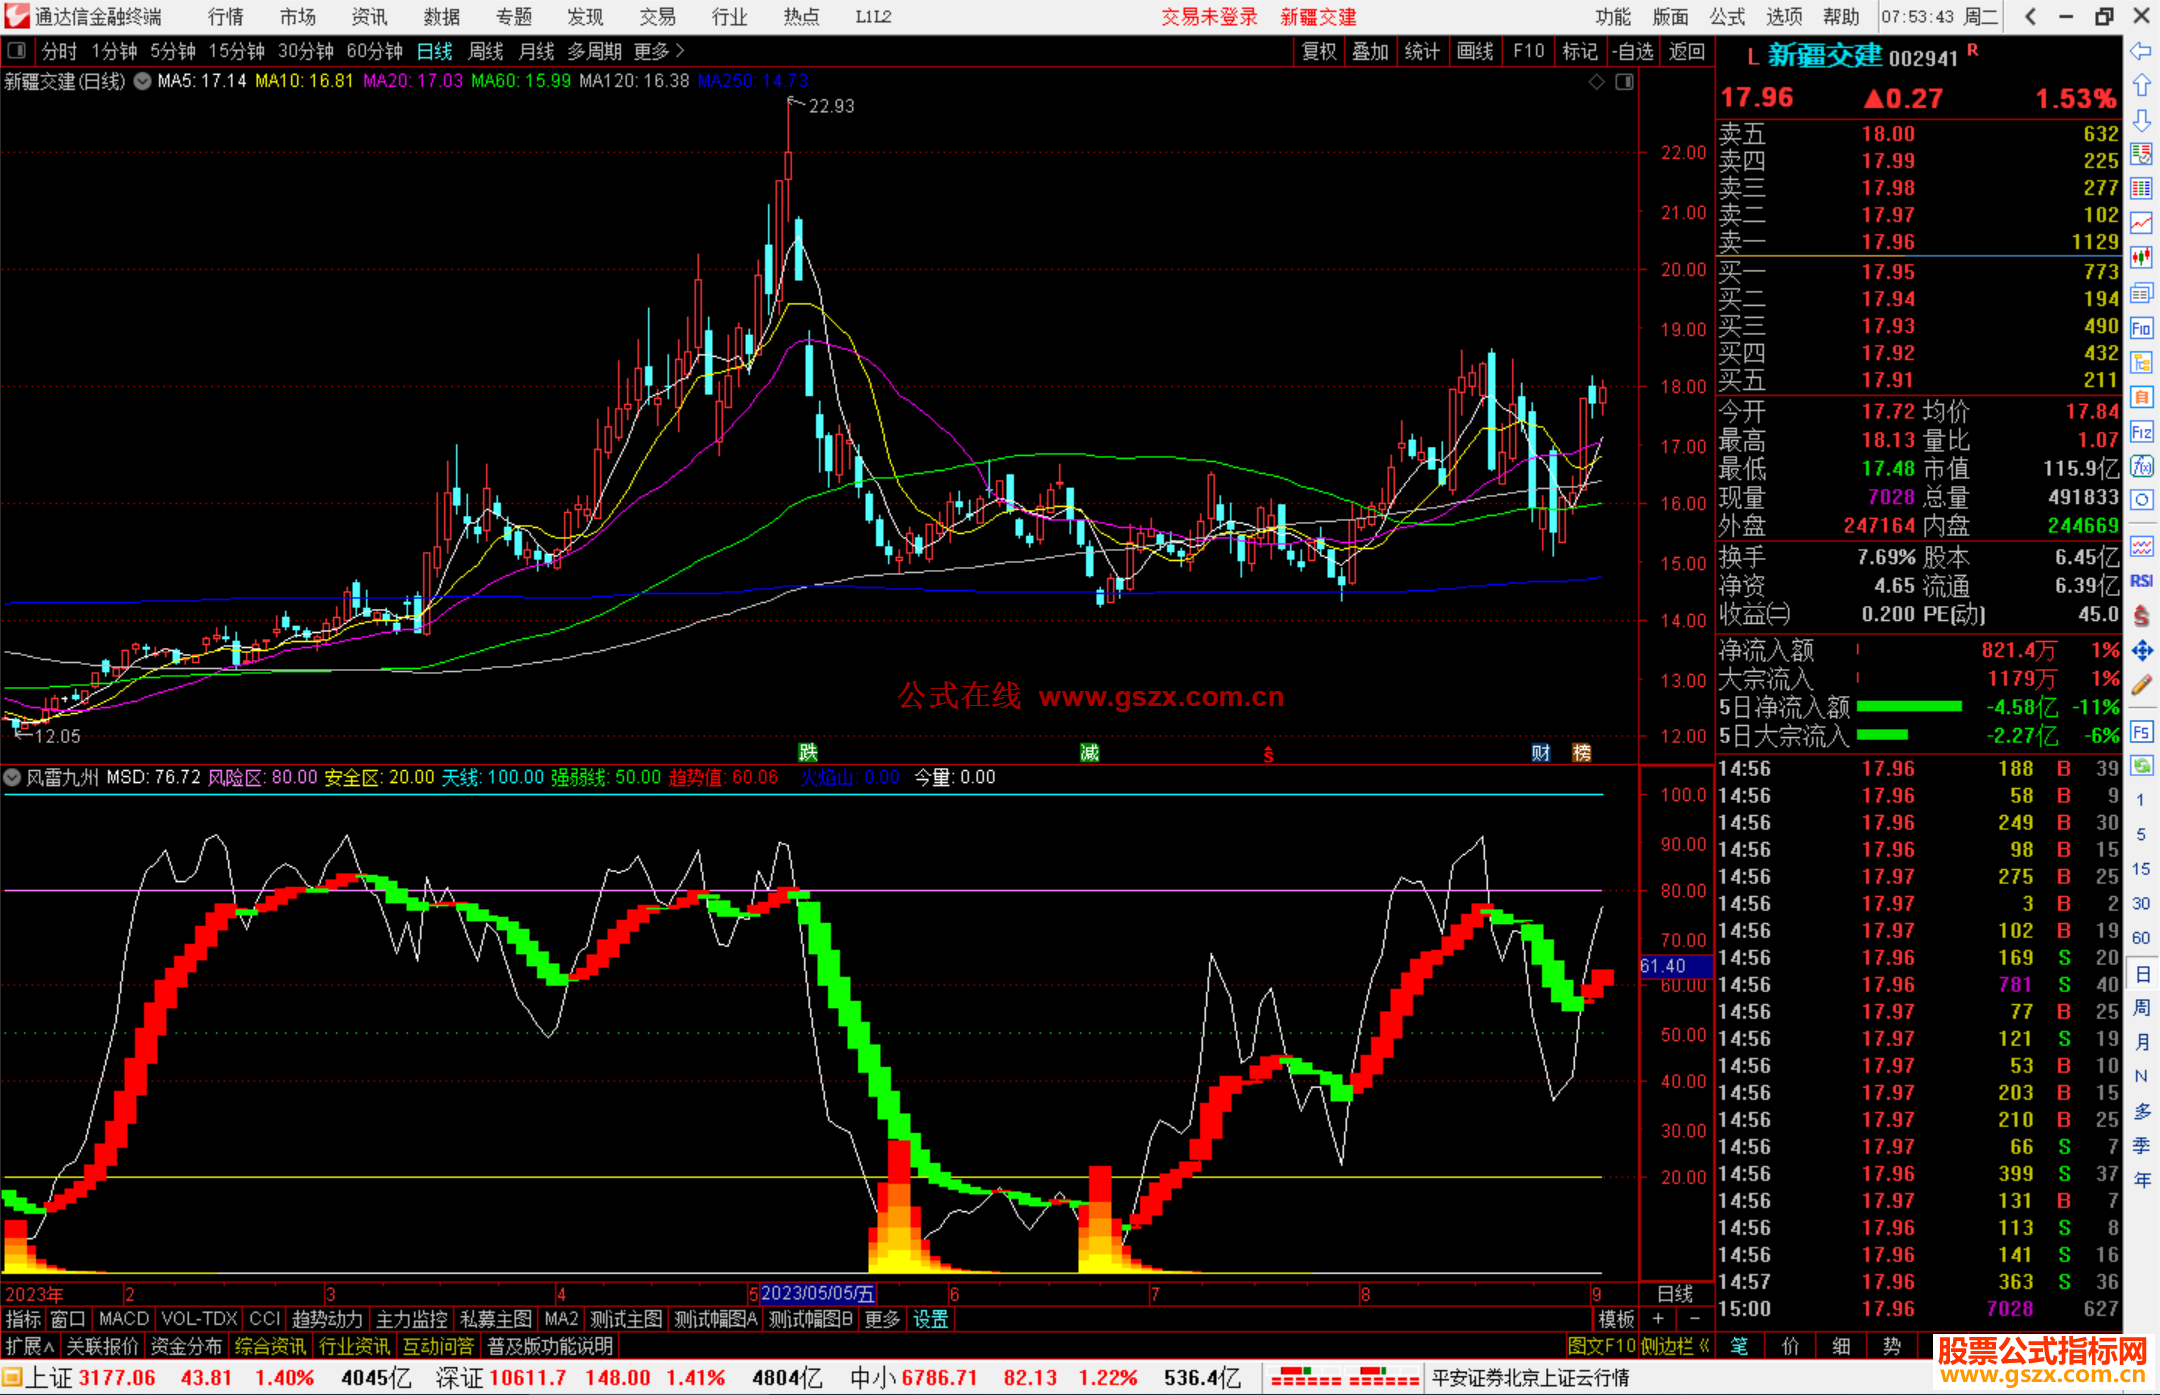Open the 公式 menu in title bar
Viewport: 2160px width, 1395px height.
[1727, 17]
